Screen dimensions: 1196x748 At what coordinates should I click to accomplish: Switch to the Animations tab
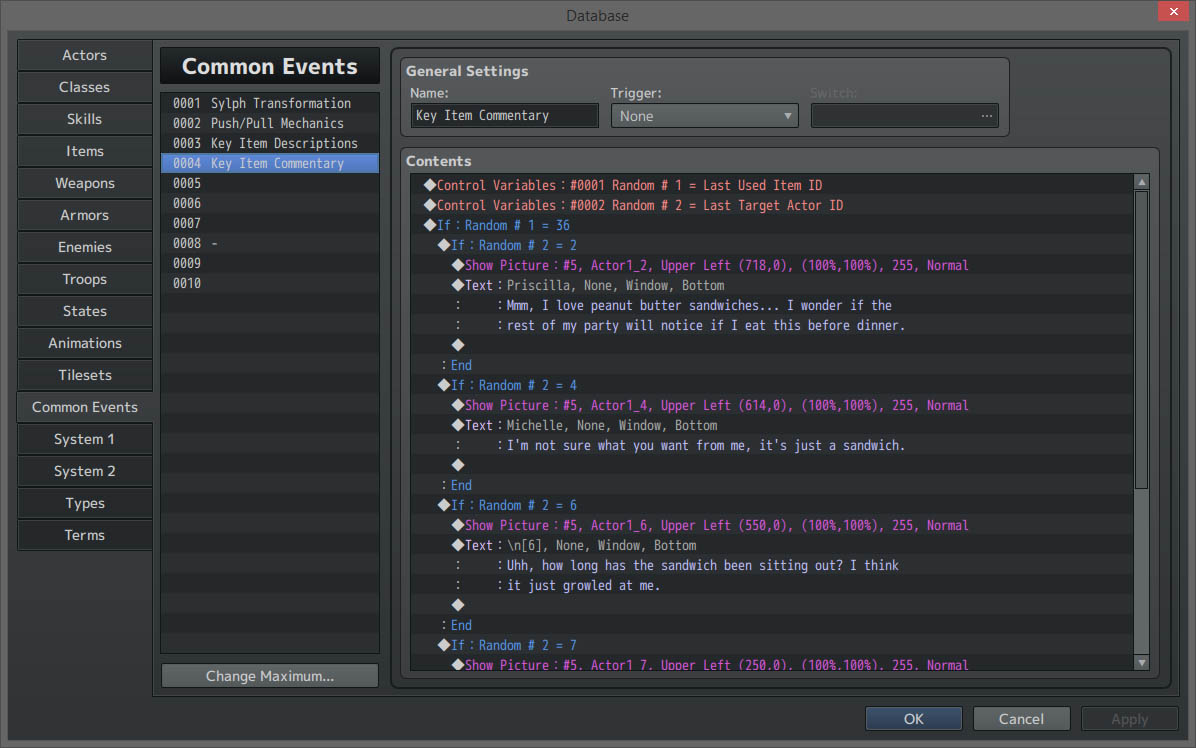click(85, 343)
